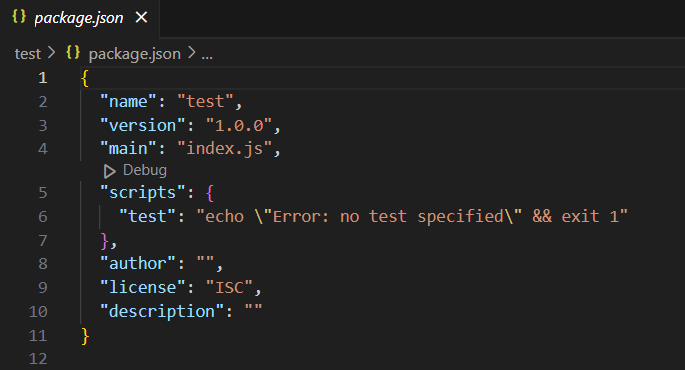Open the package.json breadcrumb item

coord(135,54)
